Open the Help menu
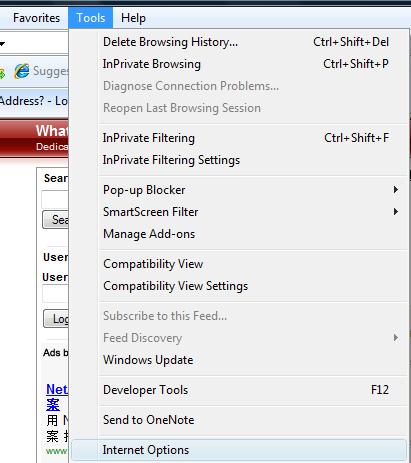The height and width of the screenshot is (463, 411). coord(133,18)
